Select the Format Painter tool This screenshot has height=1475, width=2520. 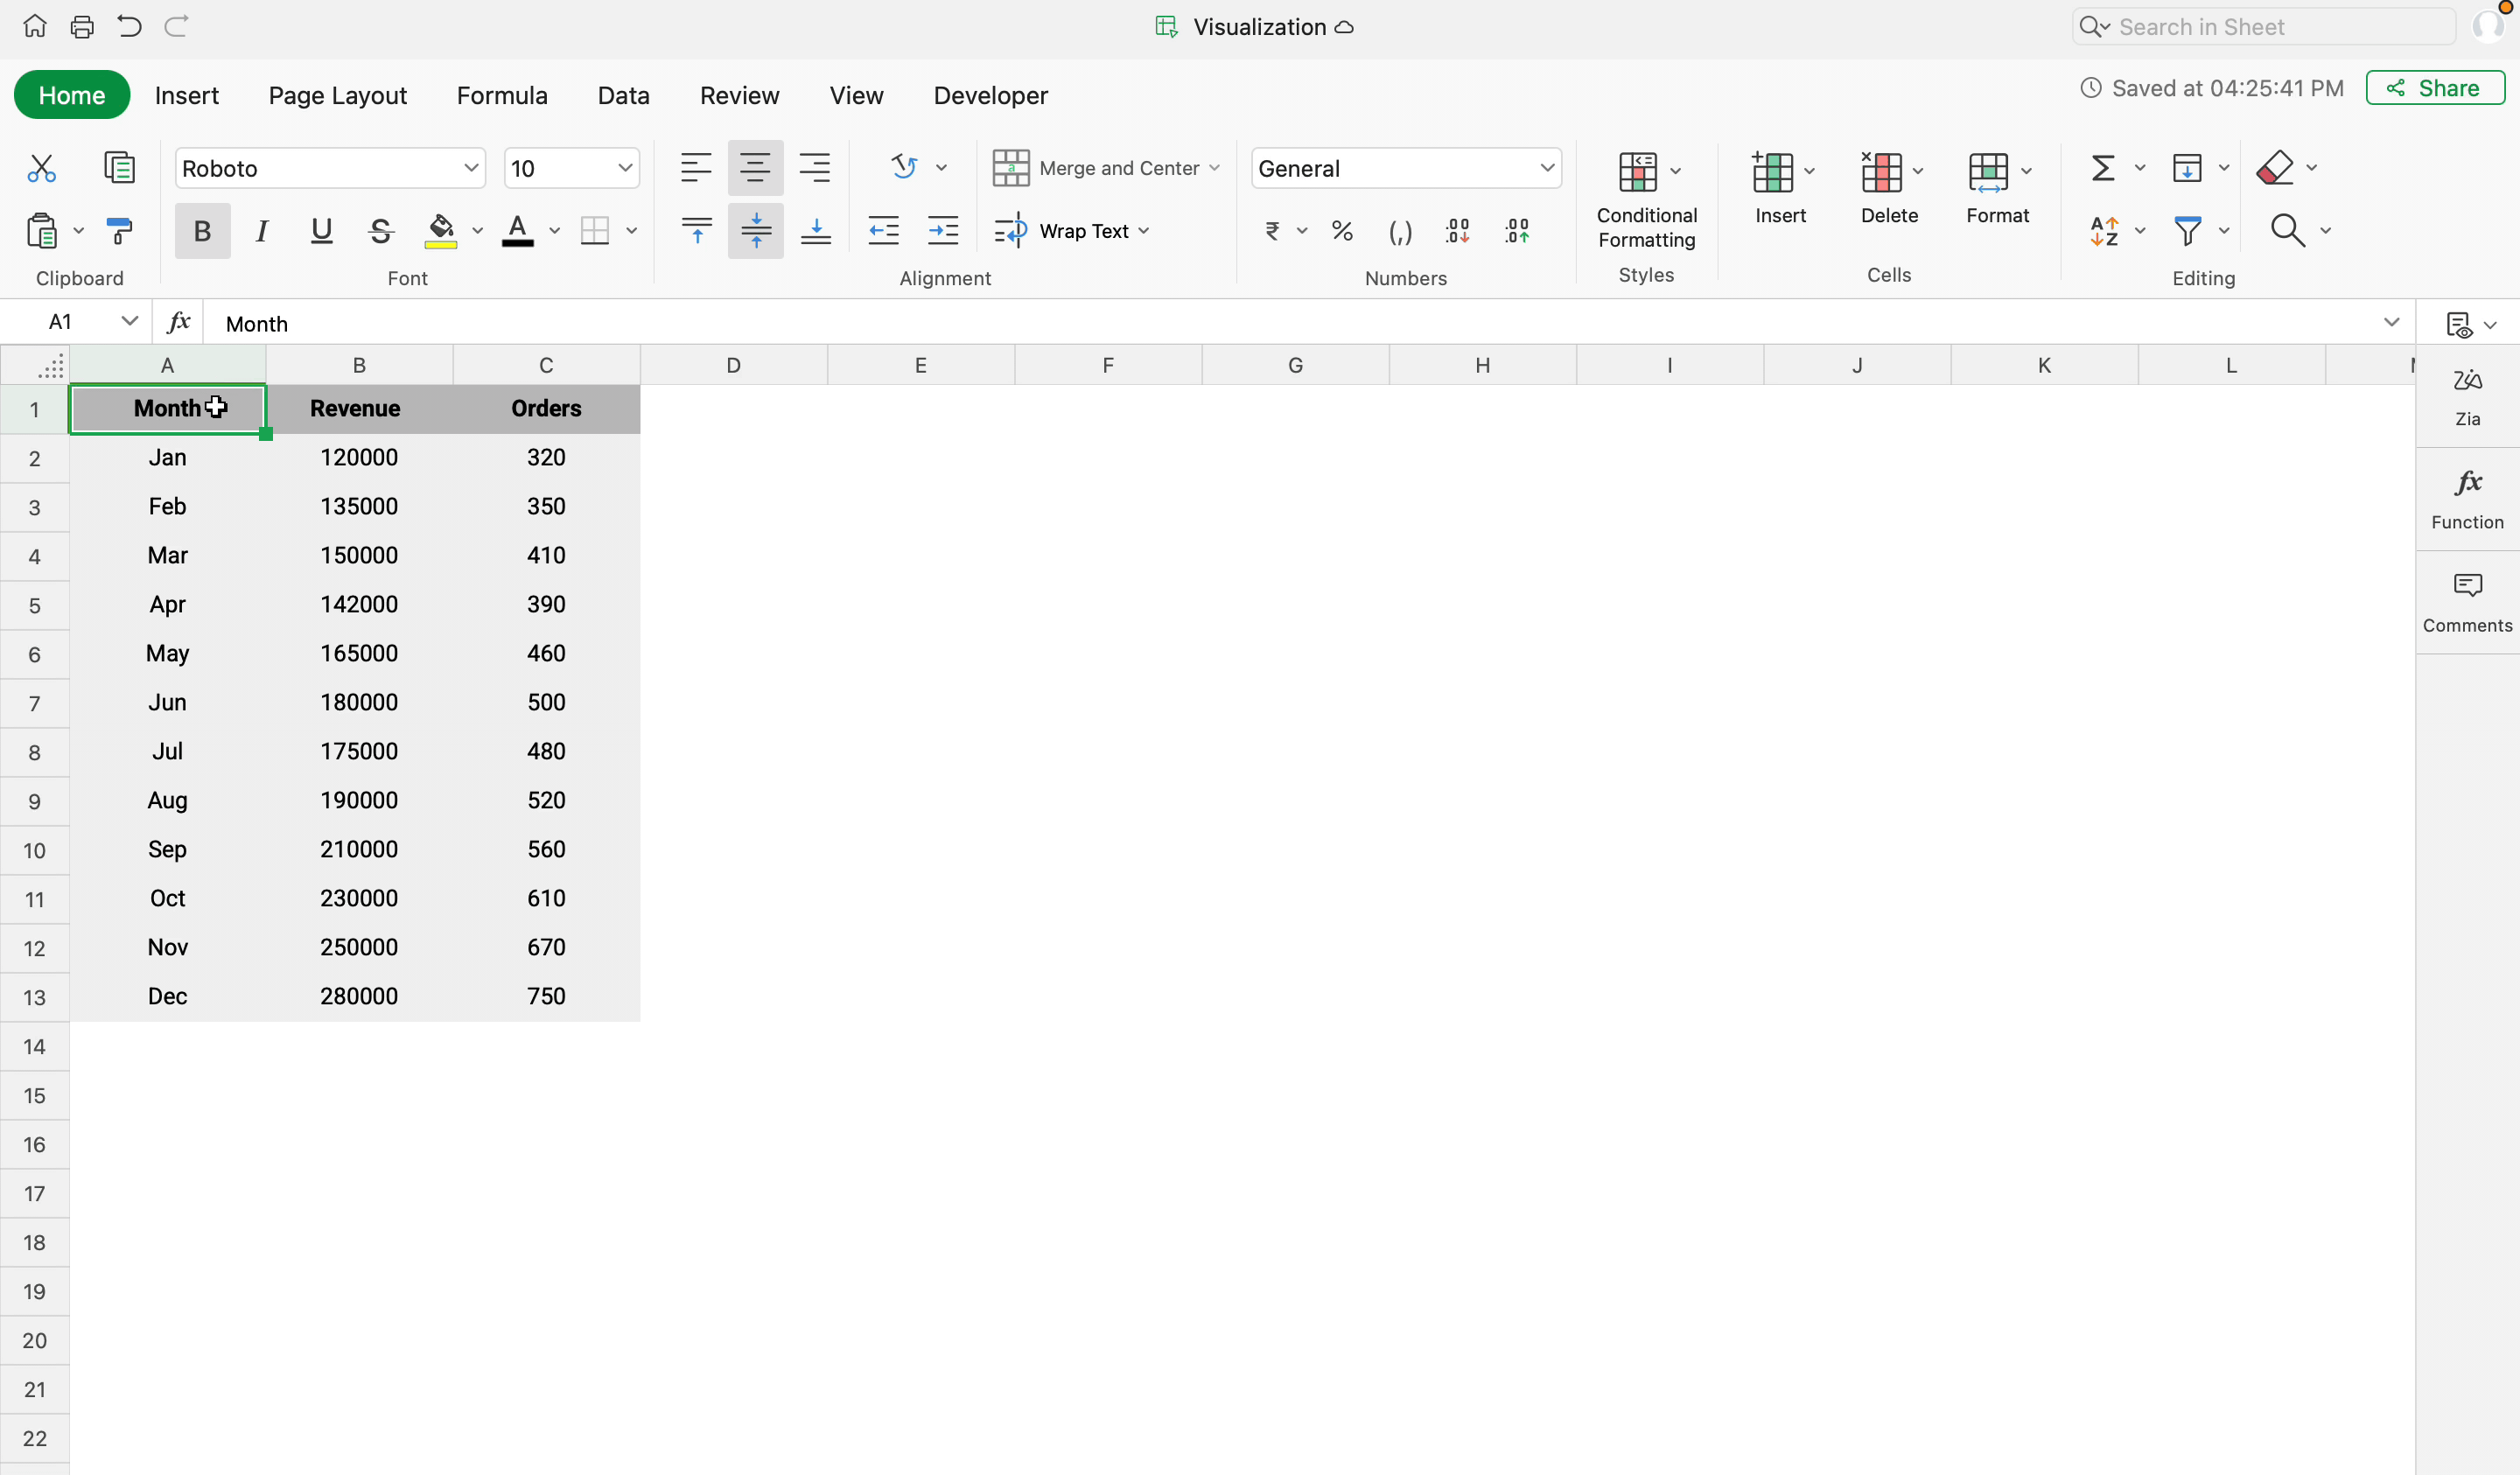click(x=119, y=231)
